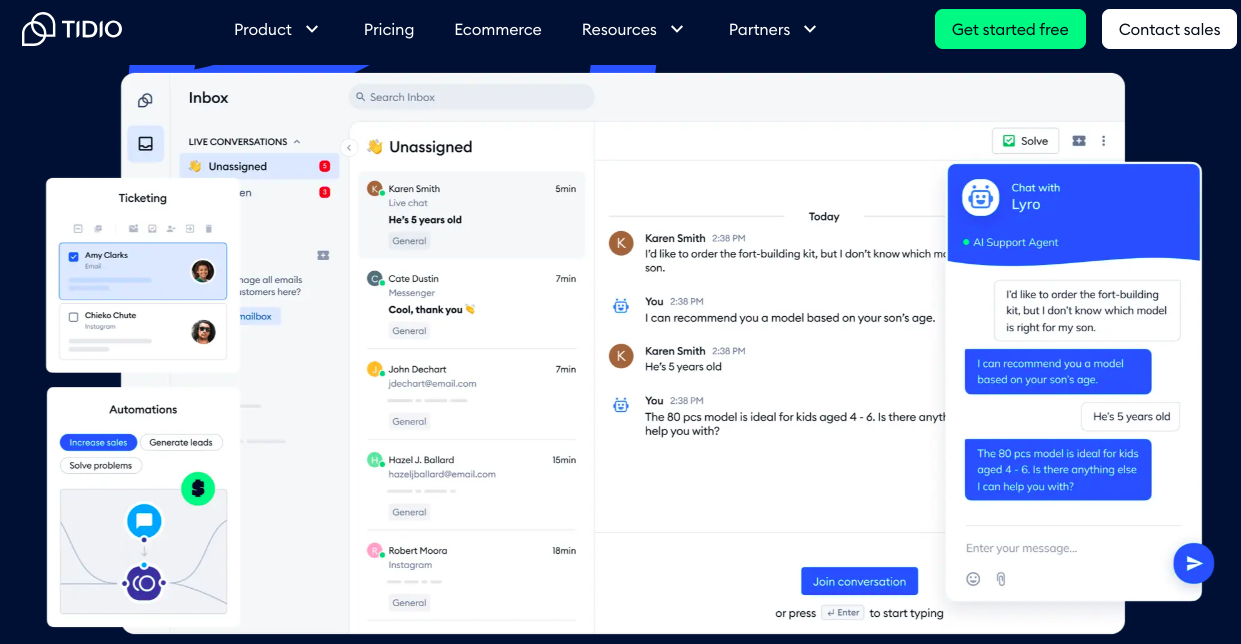
Task: Click the green dollar icon in the Automations flow
Action: pyautogui.click(x=198, y=489)
